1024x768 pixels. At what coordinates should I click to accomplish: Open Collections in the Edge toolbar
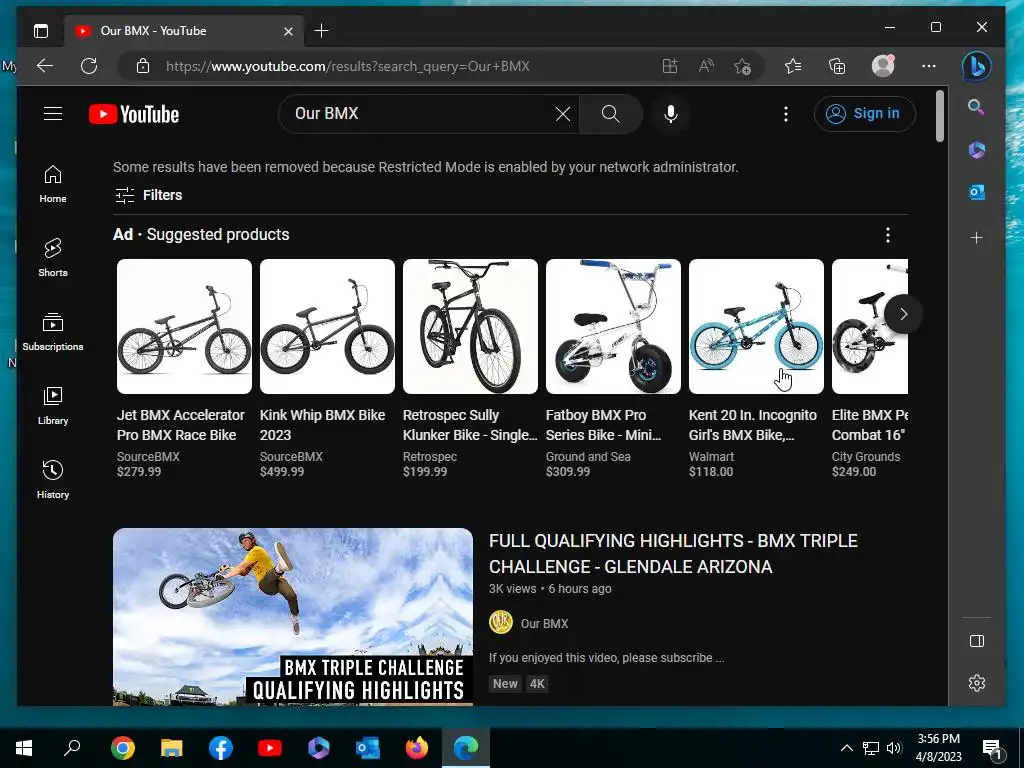[837, 66]
